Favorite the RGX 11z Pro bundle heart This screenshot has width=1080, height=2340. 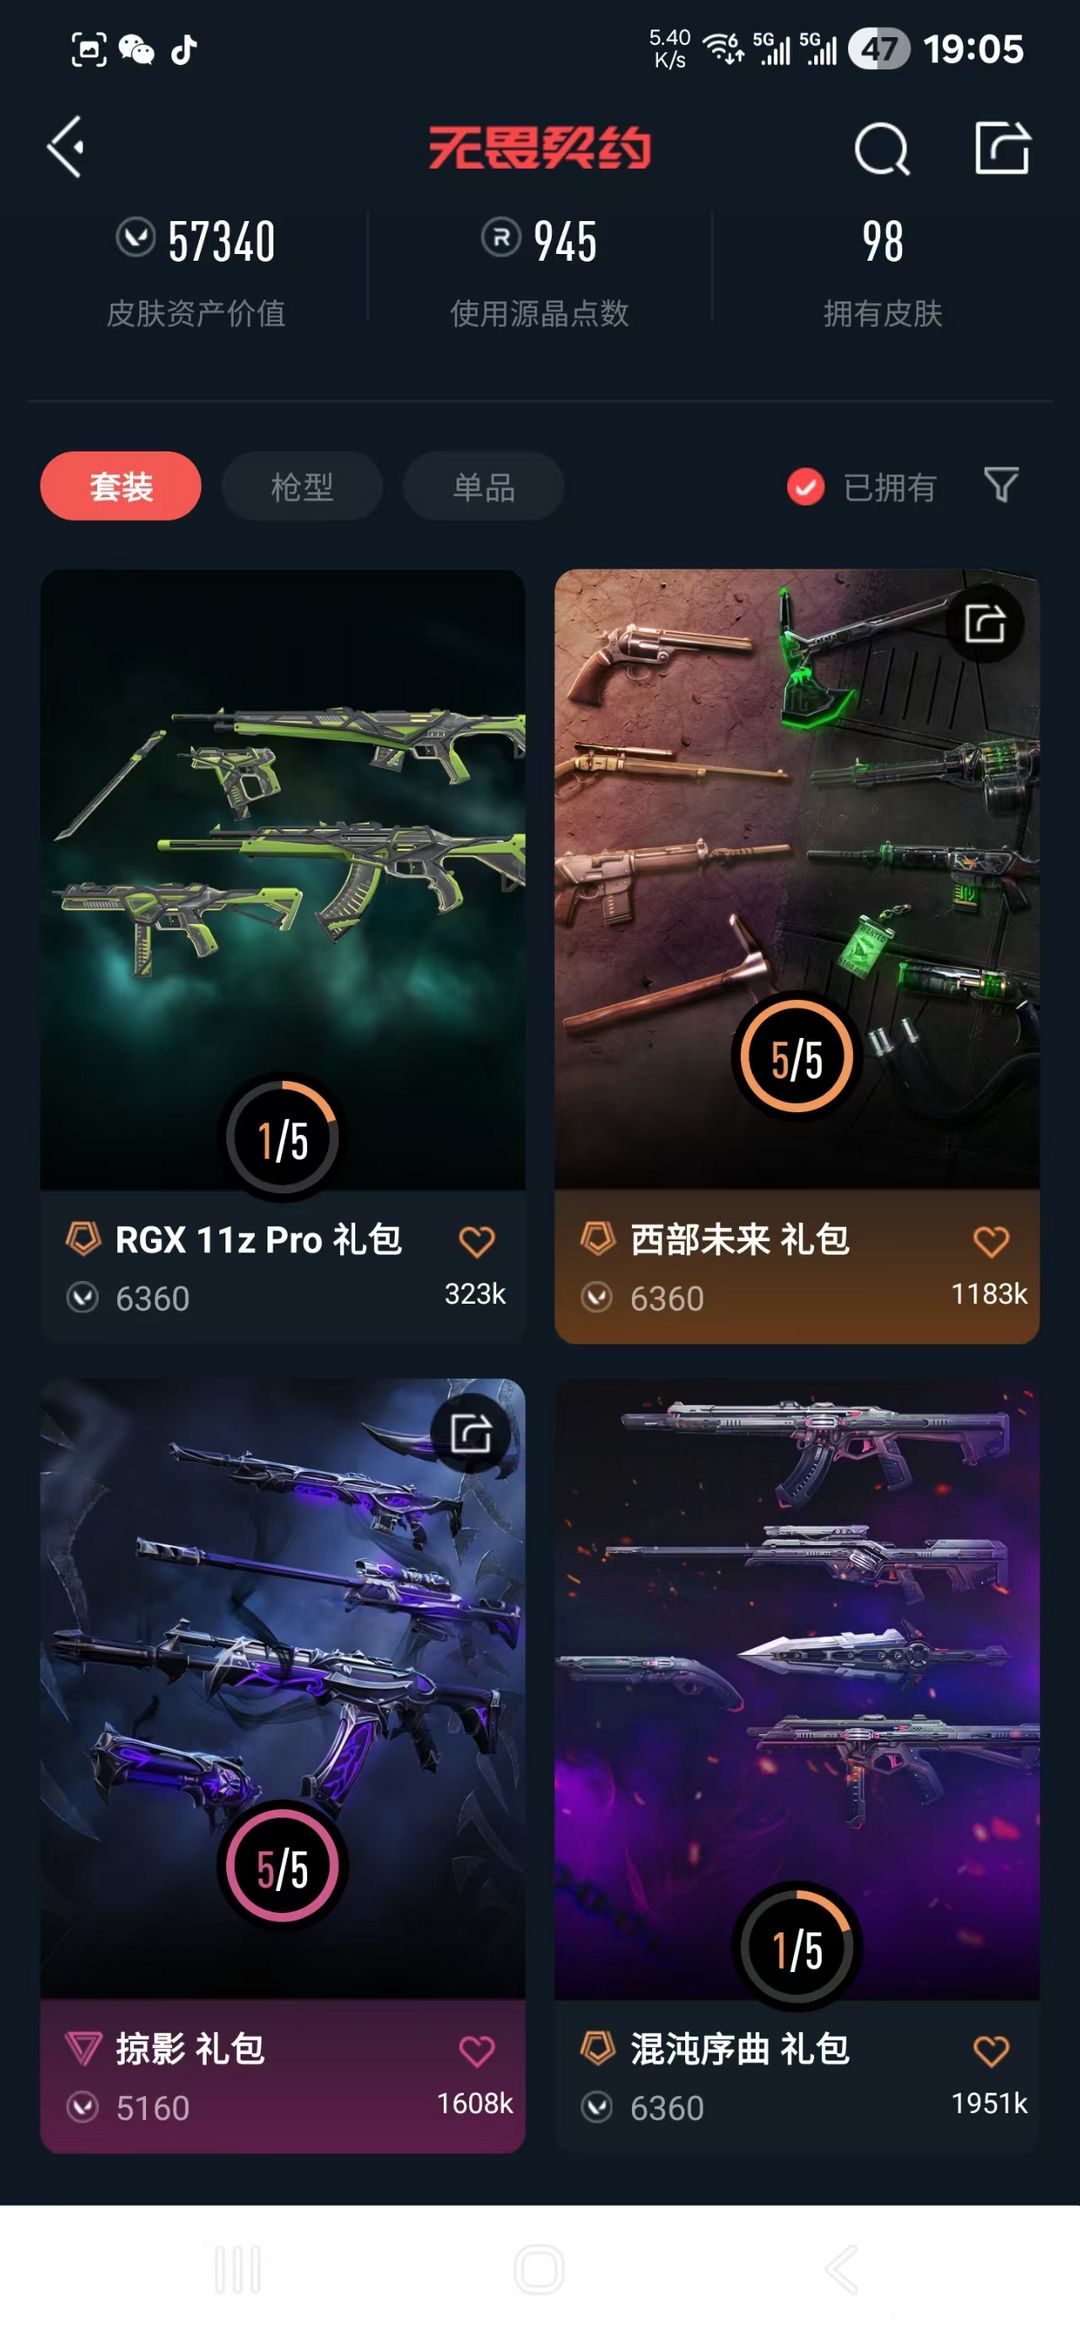click(x=477, y=1241)
